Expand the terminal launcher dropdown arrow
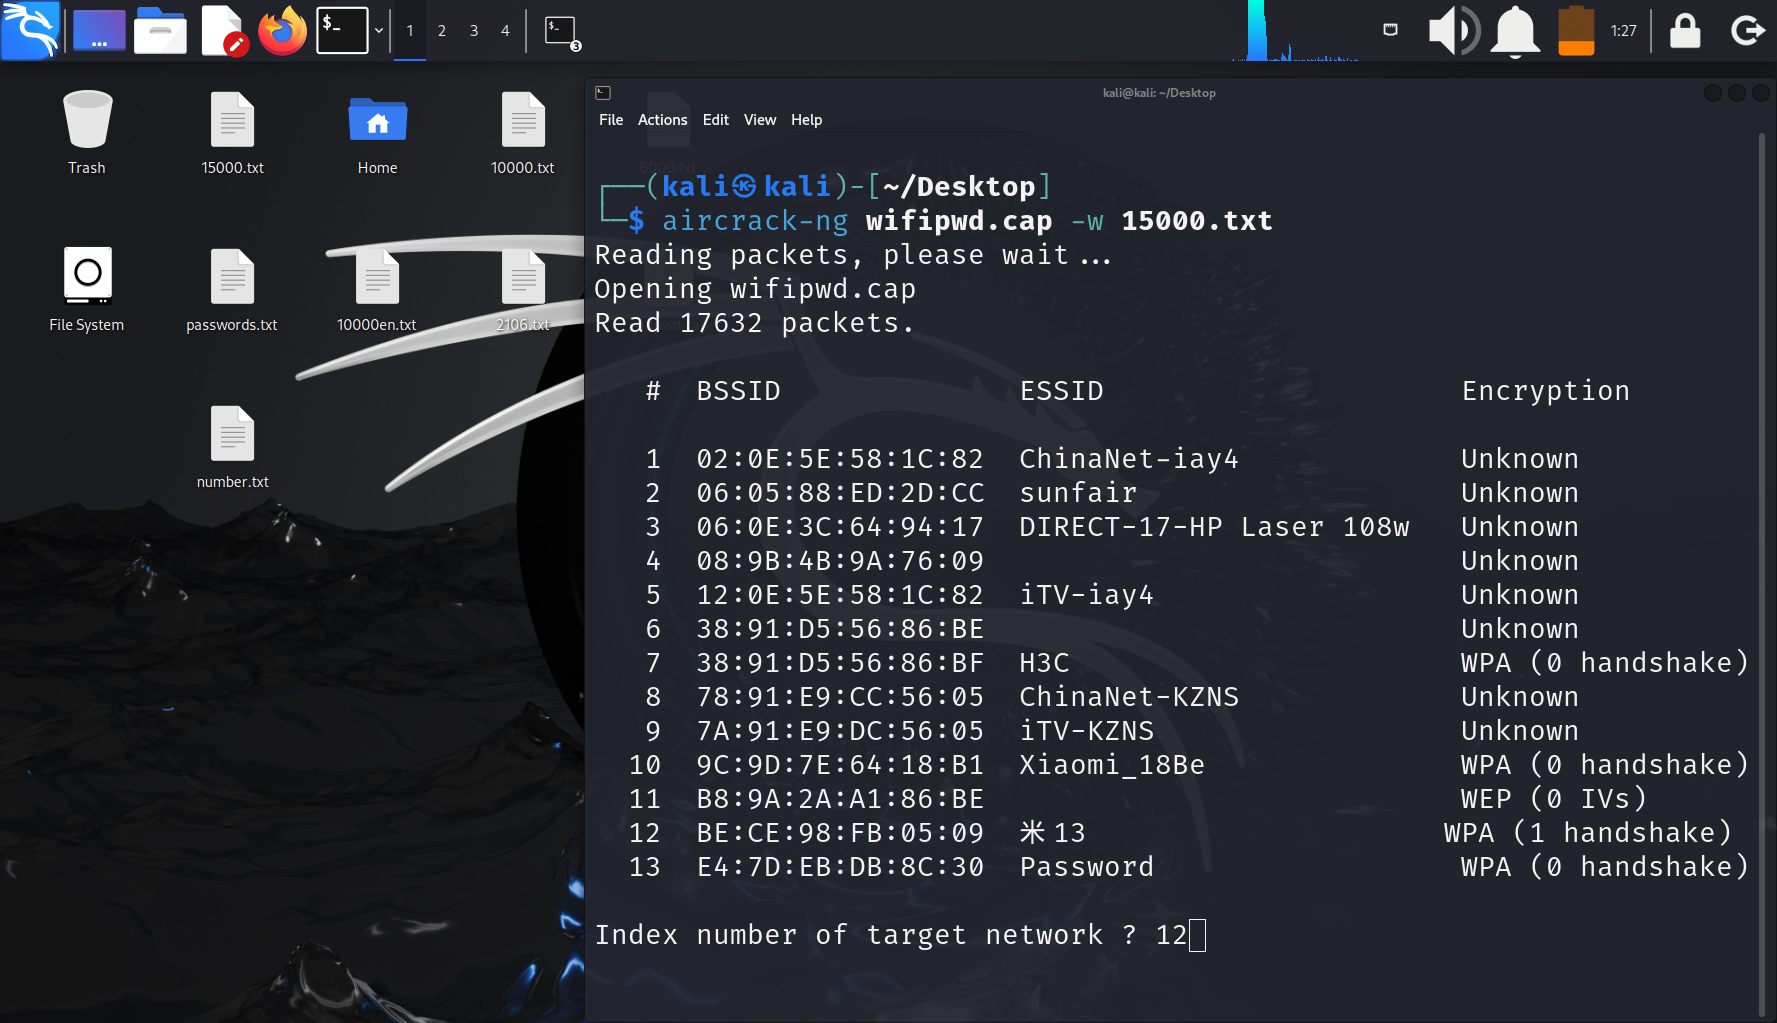 tap(379, 30)
